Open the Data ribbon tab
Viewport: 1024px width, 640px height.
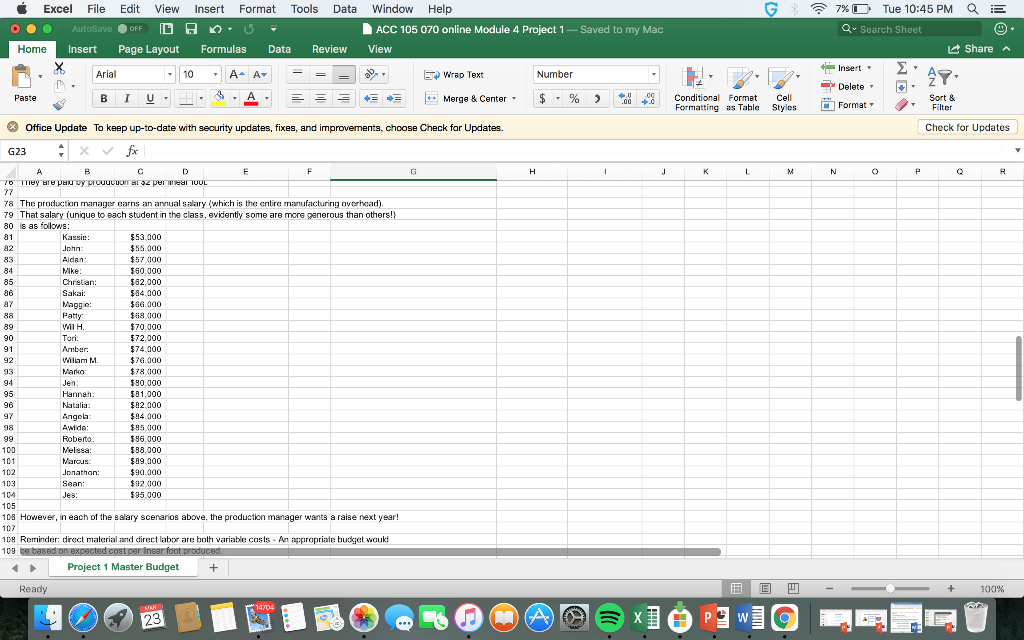tap(279, 49)
